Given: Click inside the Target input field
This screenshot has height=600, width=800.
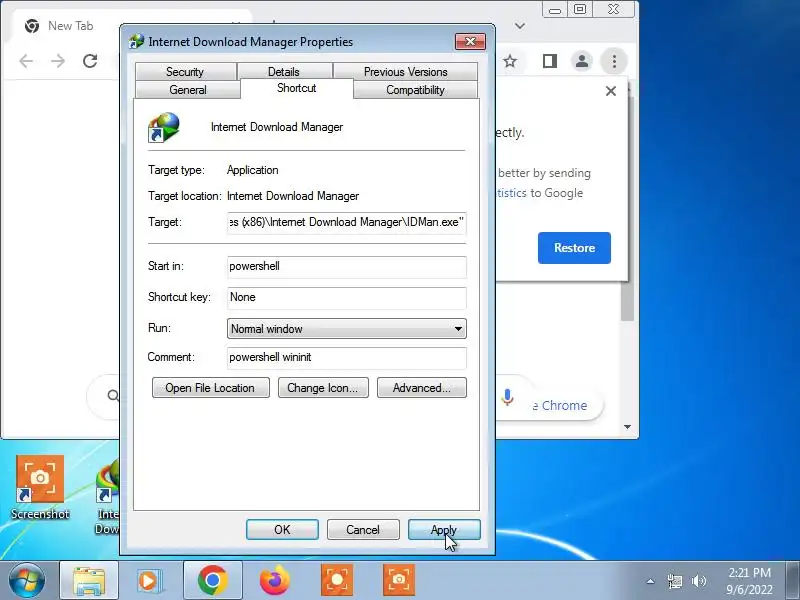Looking at the screenshot, I should 346,222.
